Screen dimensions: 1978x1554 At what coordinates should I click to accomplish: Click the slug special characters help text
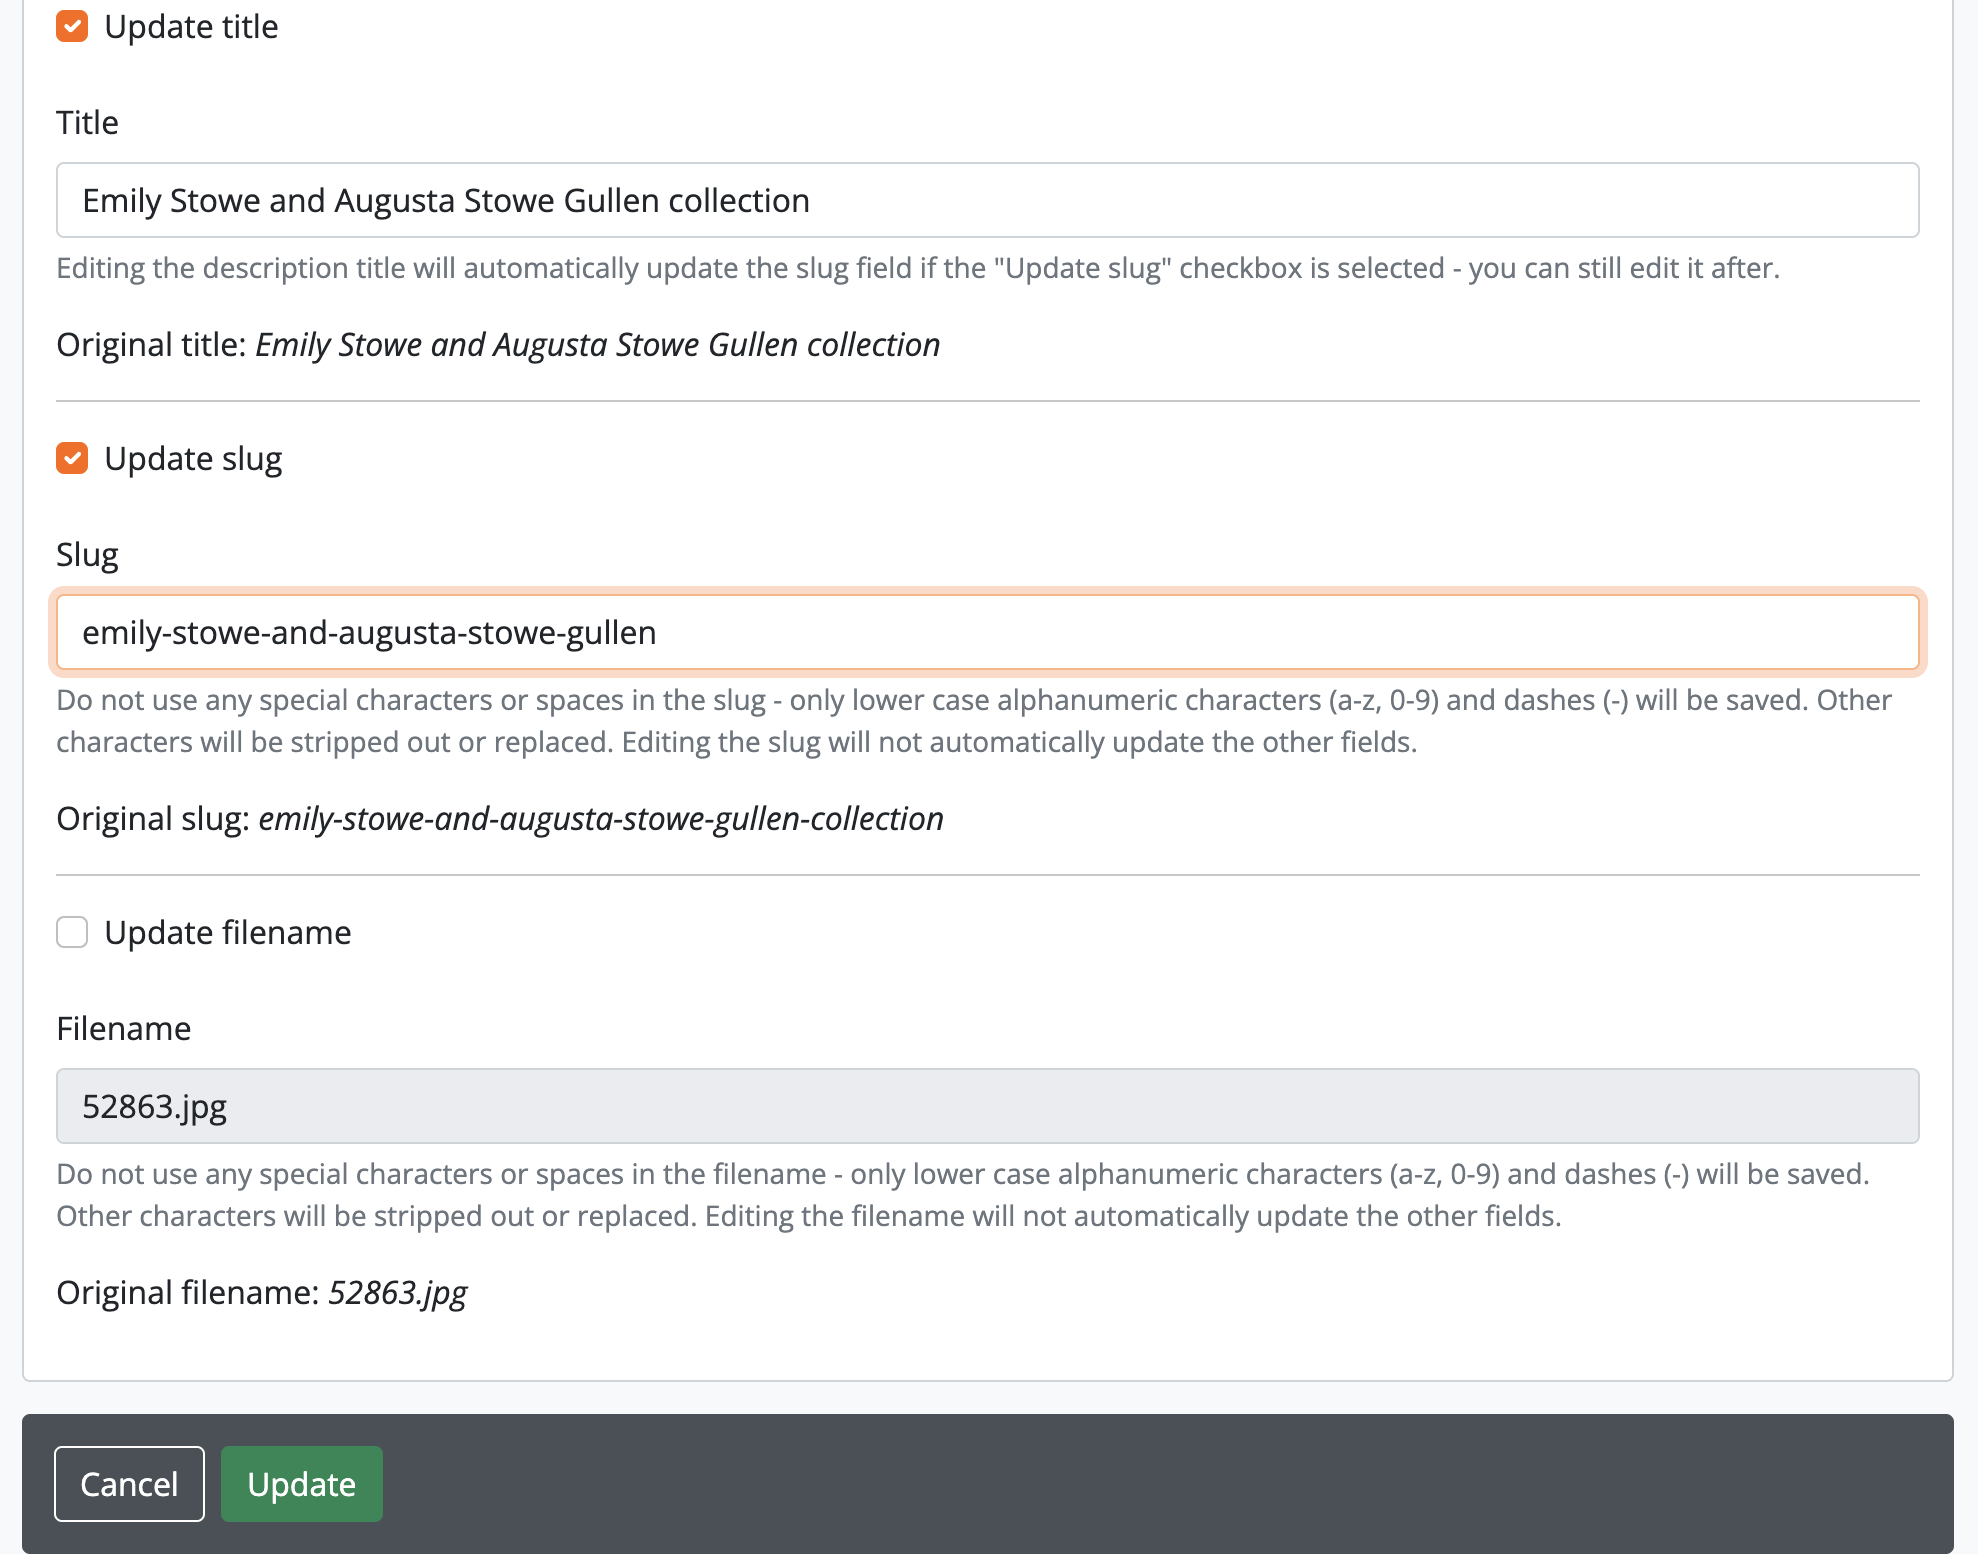973,720
